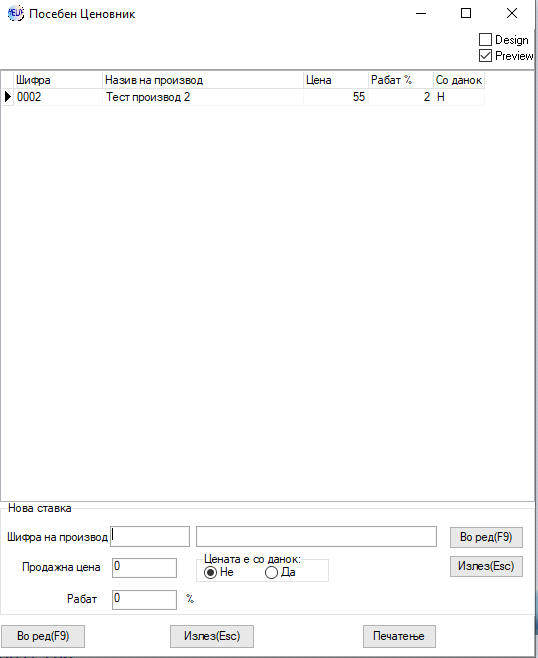Click the application icon in title bar

(x=16, y=13)
